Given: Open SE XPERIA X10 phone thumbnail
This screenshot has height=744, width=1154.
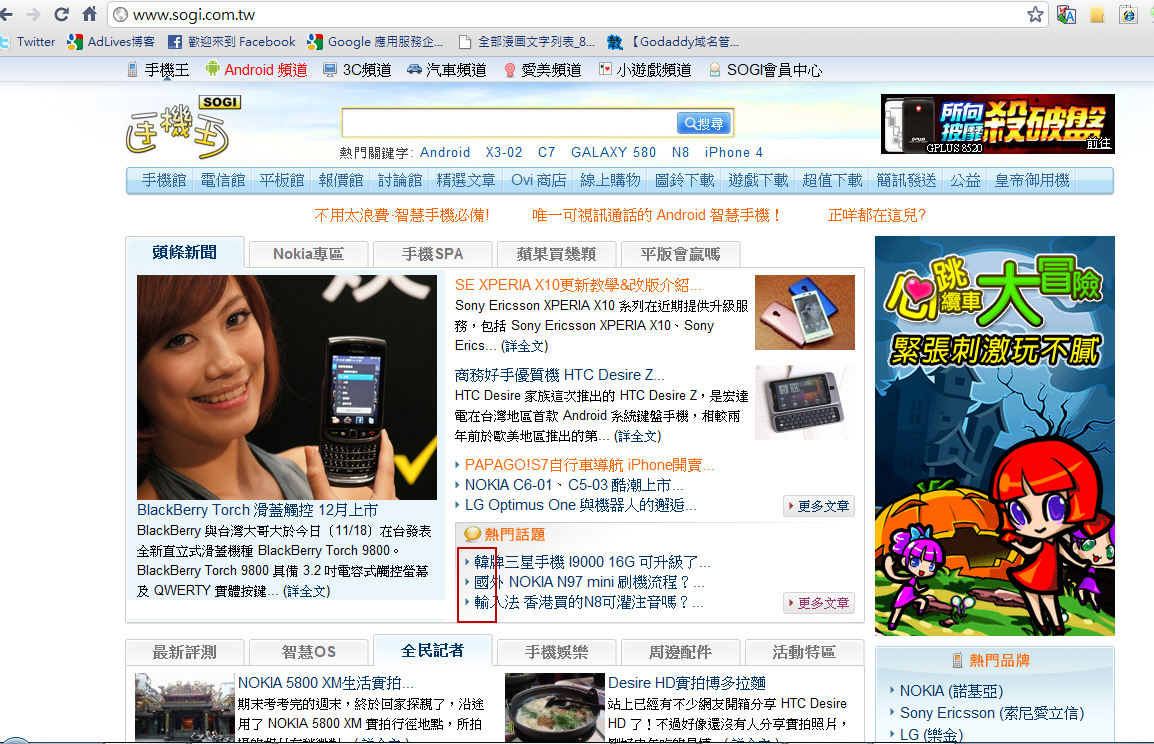Looking at the screenshot, I should (x=804, y=312).
